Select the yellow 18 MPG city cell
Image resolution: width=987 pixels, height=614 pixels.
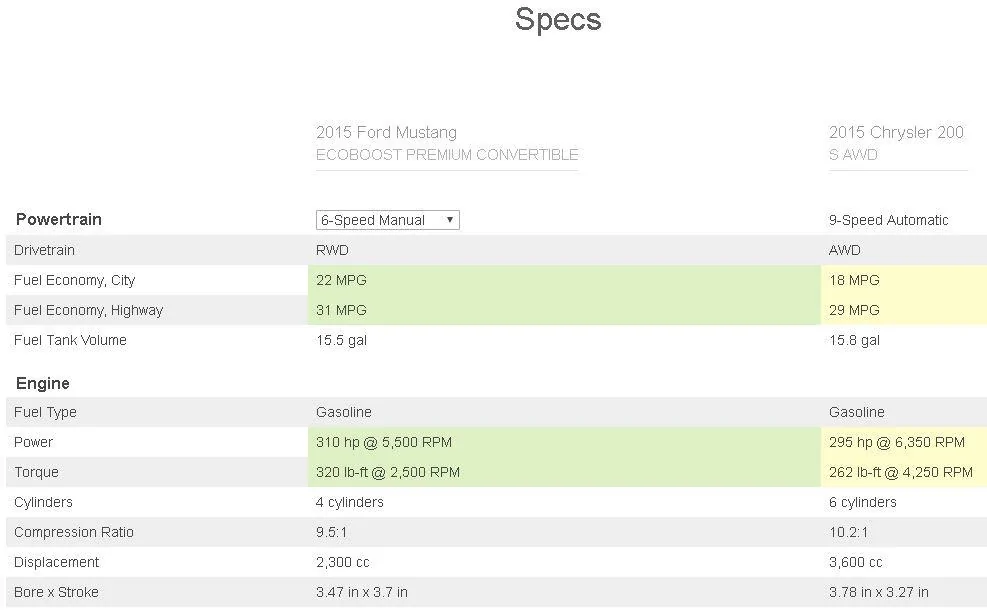pos(904,280)
